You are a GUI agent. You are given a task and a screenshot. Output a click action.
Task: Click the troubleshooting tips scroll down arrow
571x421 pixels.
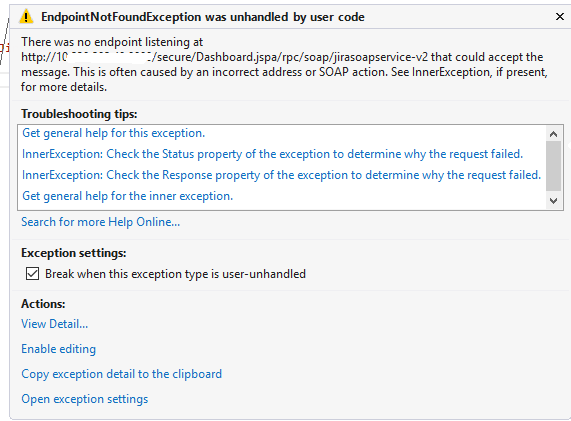point(554,201)
